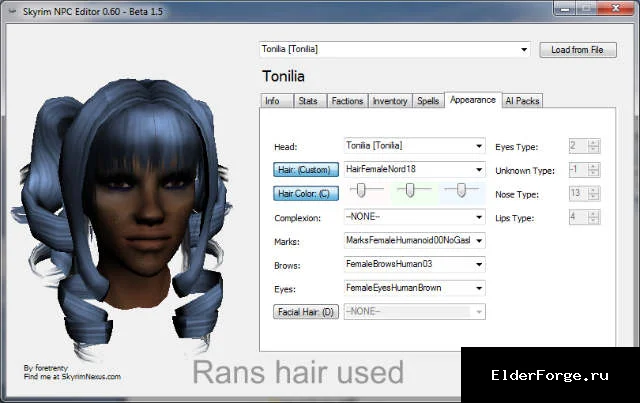640x403 pixels.
Task: Open the NPC selector dropdown arrow
Action: pyautogui.click(x=524, y=50)
